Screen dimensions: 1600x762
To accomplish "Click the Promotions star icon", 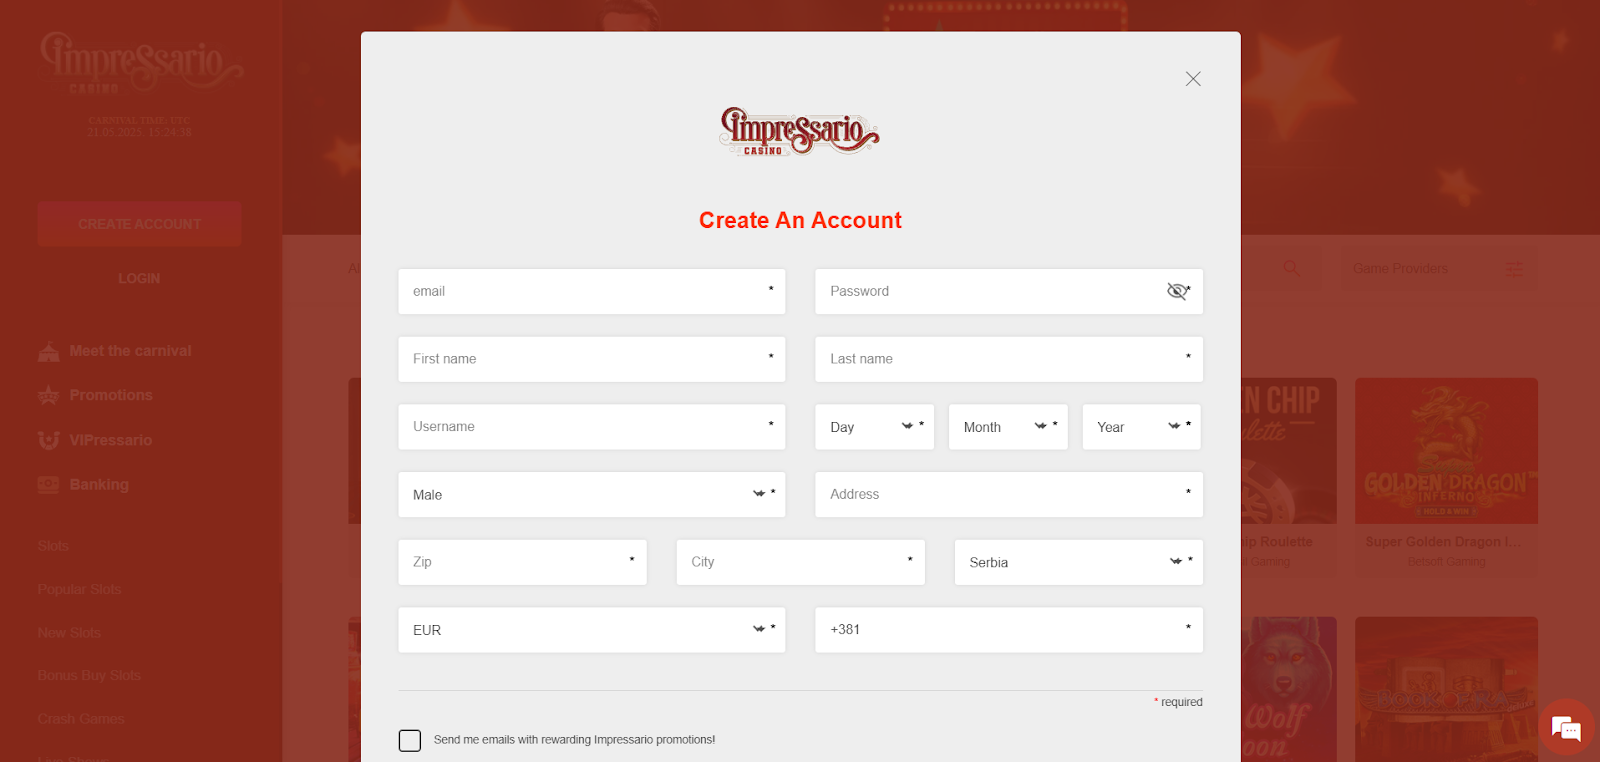I will [x=49, y=395].
